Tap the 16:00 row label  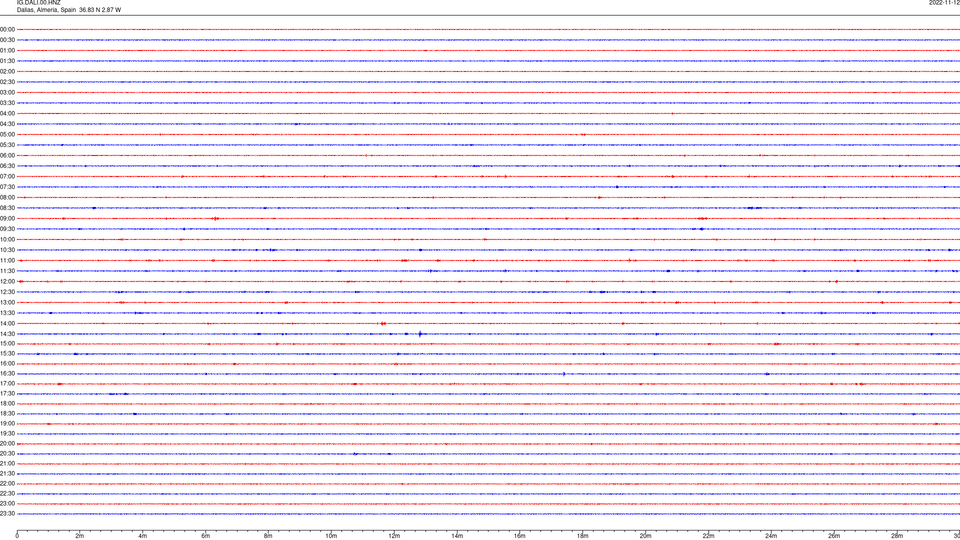coord(7,364)
